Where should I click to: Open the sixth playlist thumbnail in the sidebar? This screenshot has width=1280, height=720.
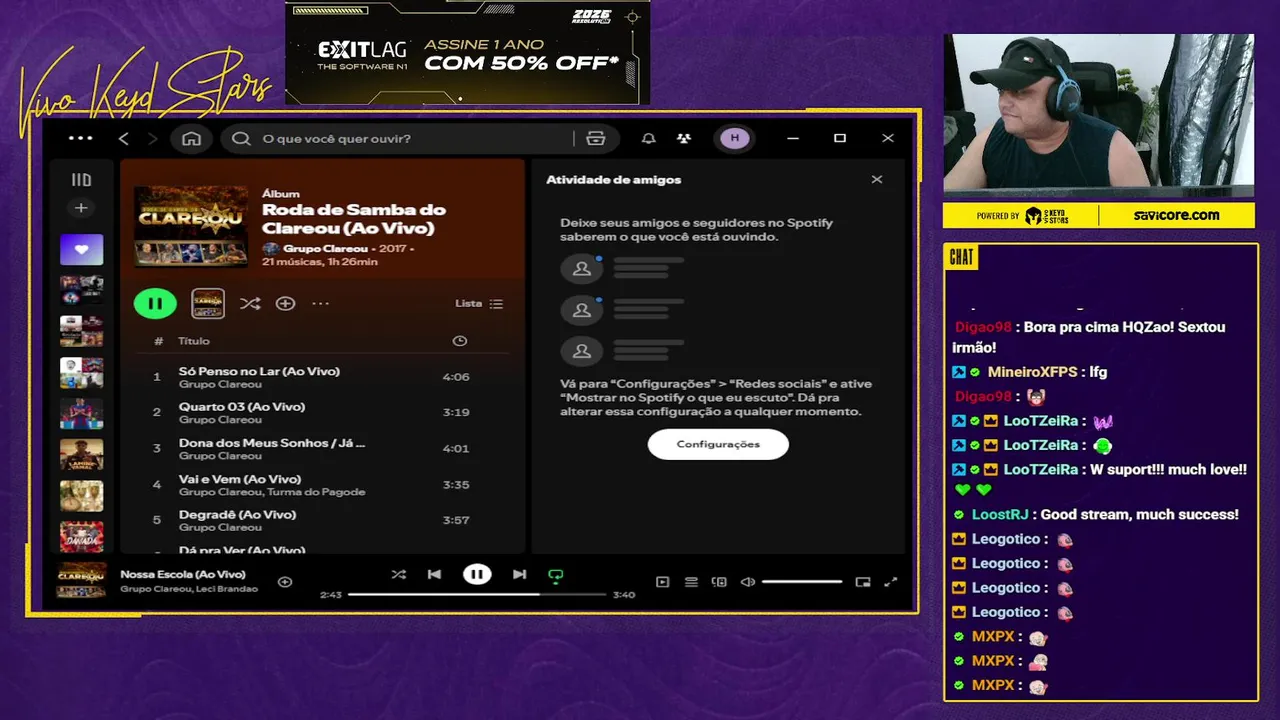tap(81, 454)
